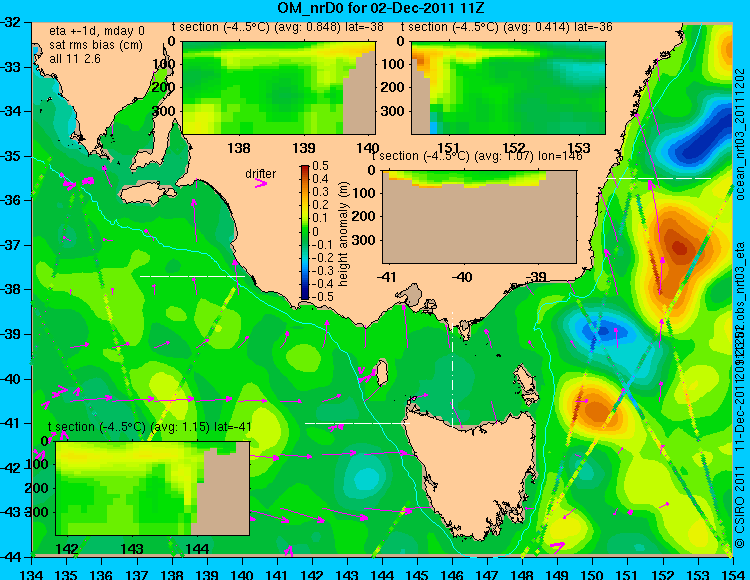This screenshot has width=750, height=580.
Task: Click King Island northwest of Tasmania
Action: 382,373
